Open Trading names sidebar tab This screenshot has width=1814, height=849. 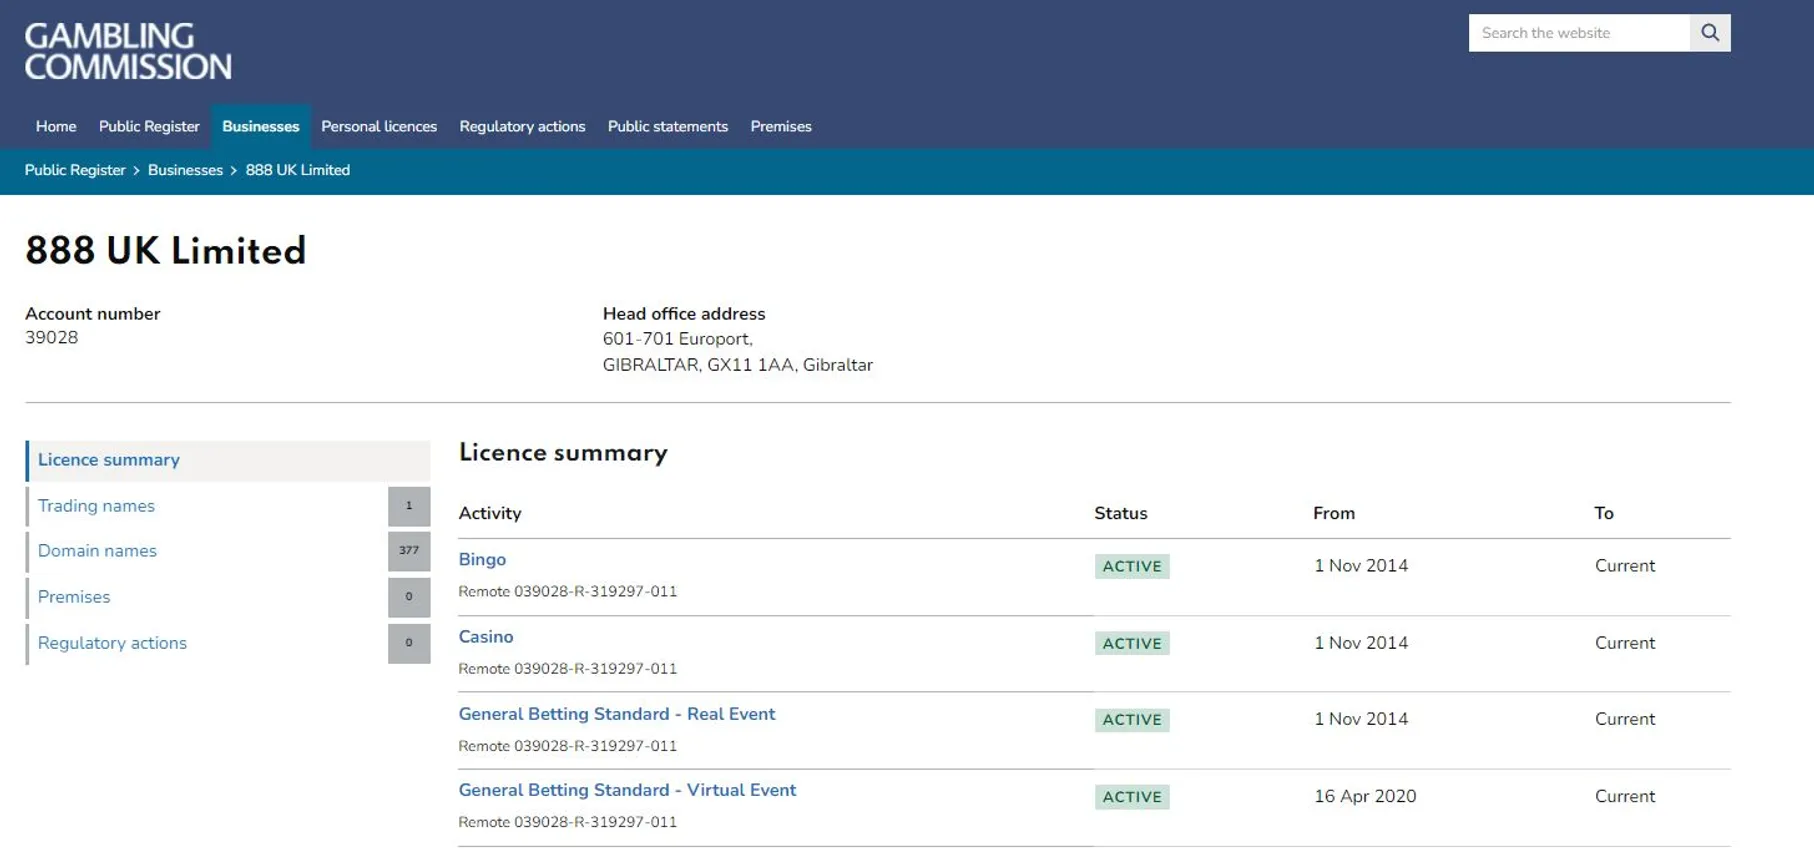(x=228, y=506)
